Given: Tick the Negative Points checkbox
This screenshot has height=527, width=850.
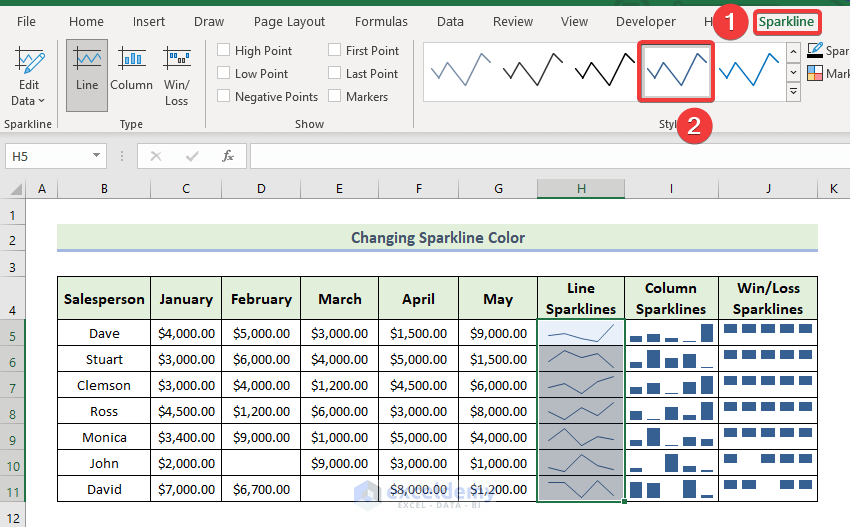Looking at the screenshot, I should pos(224,97).
